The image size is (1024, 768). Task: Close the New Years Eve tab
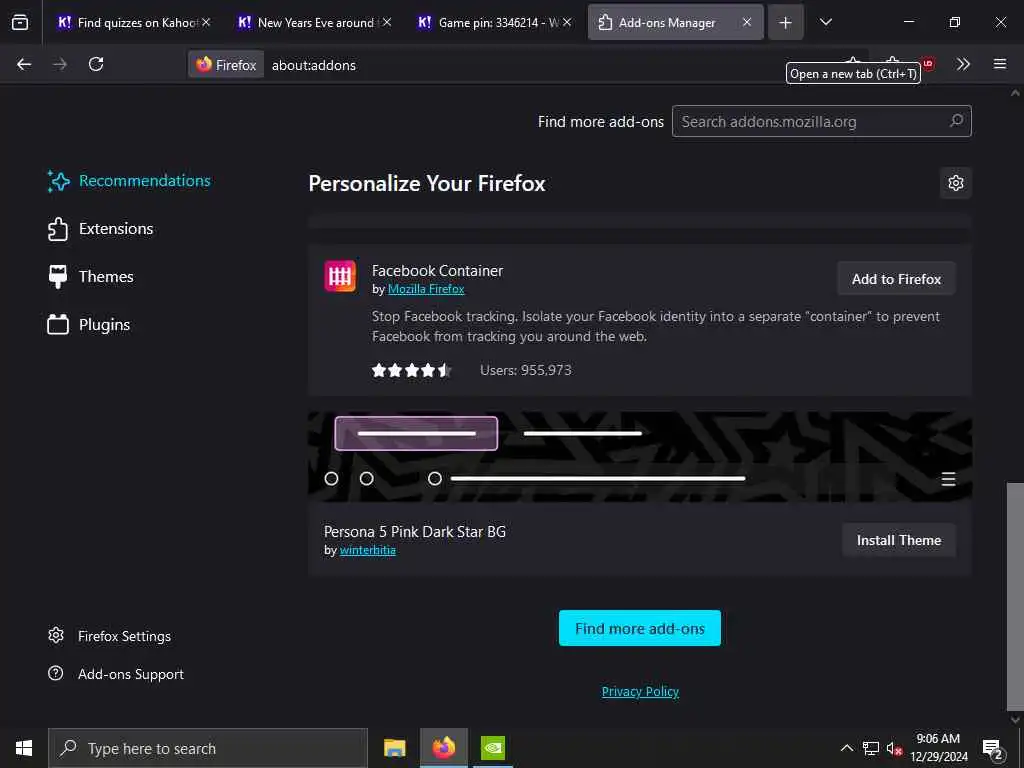[x=387, y=22]
